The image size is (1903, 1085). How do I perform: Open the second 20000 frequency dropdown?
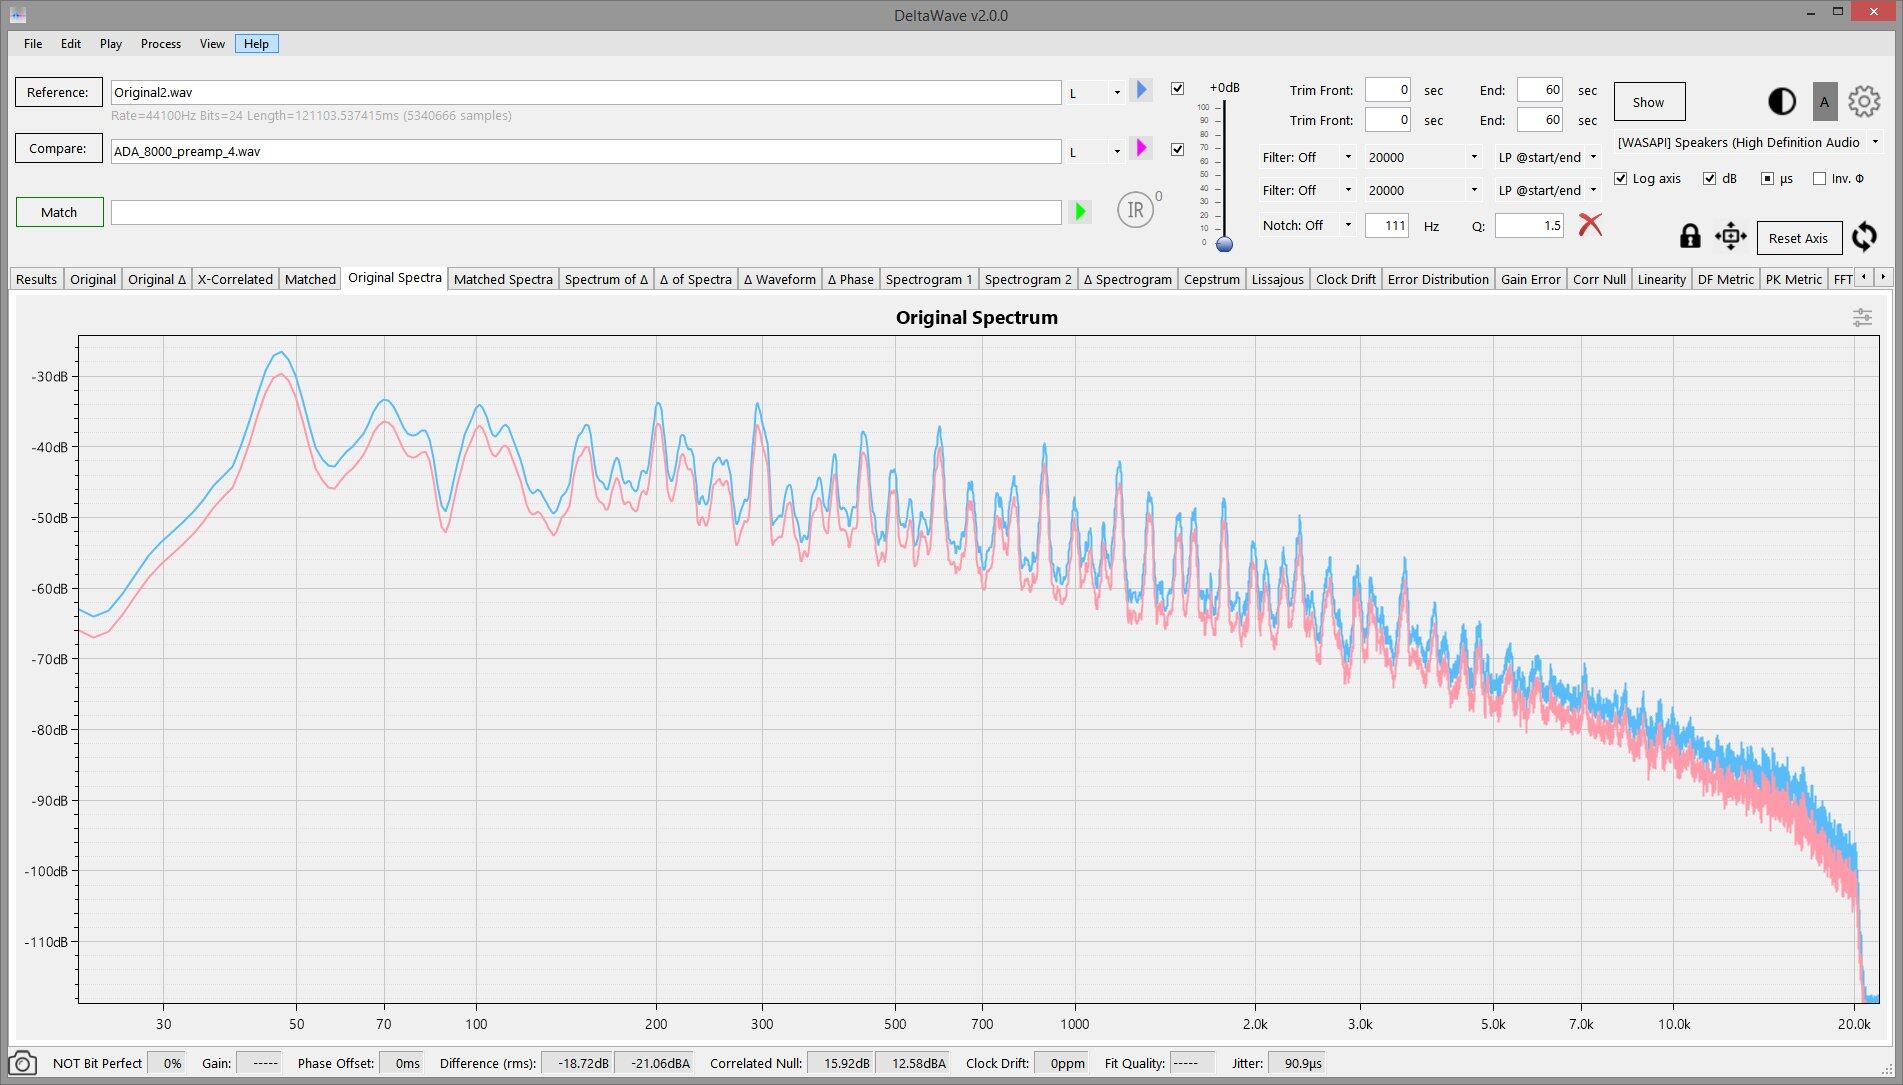tap(1423, 190)
